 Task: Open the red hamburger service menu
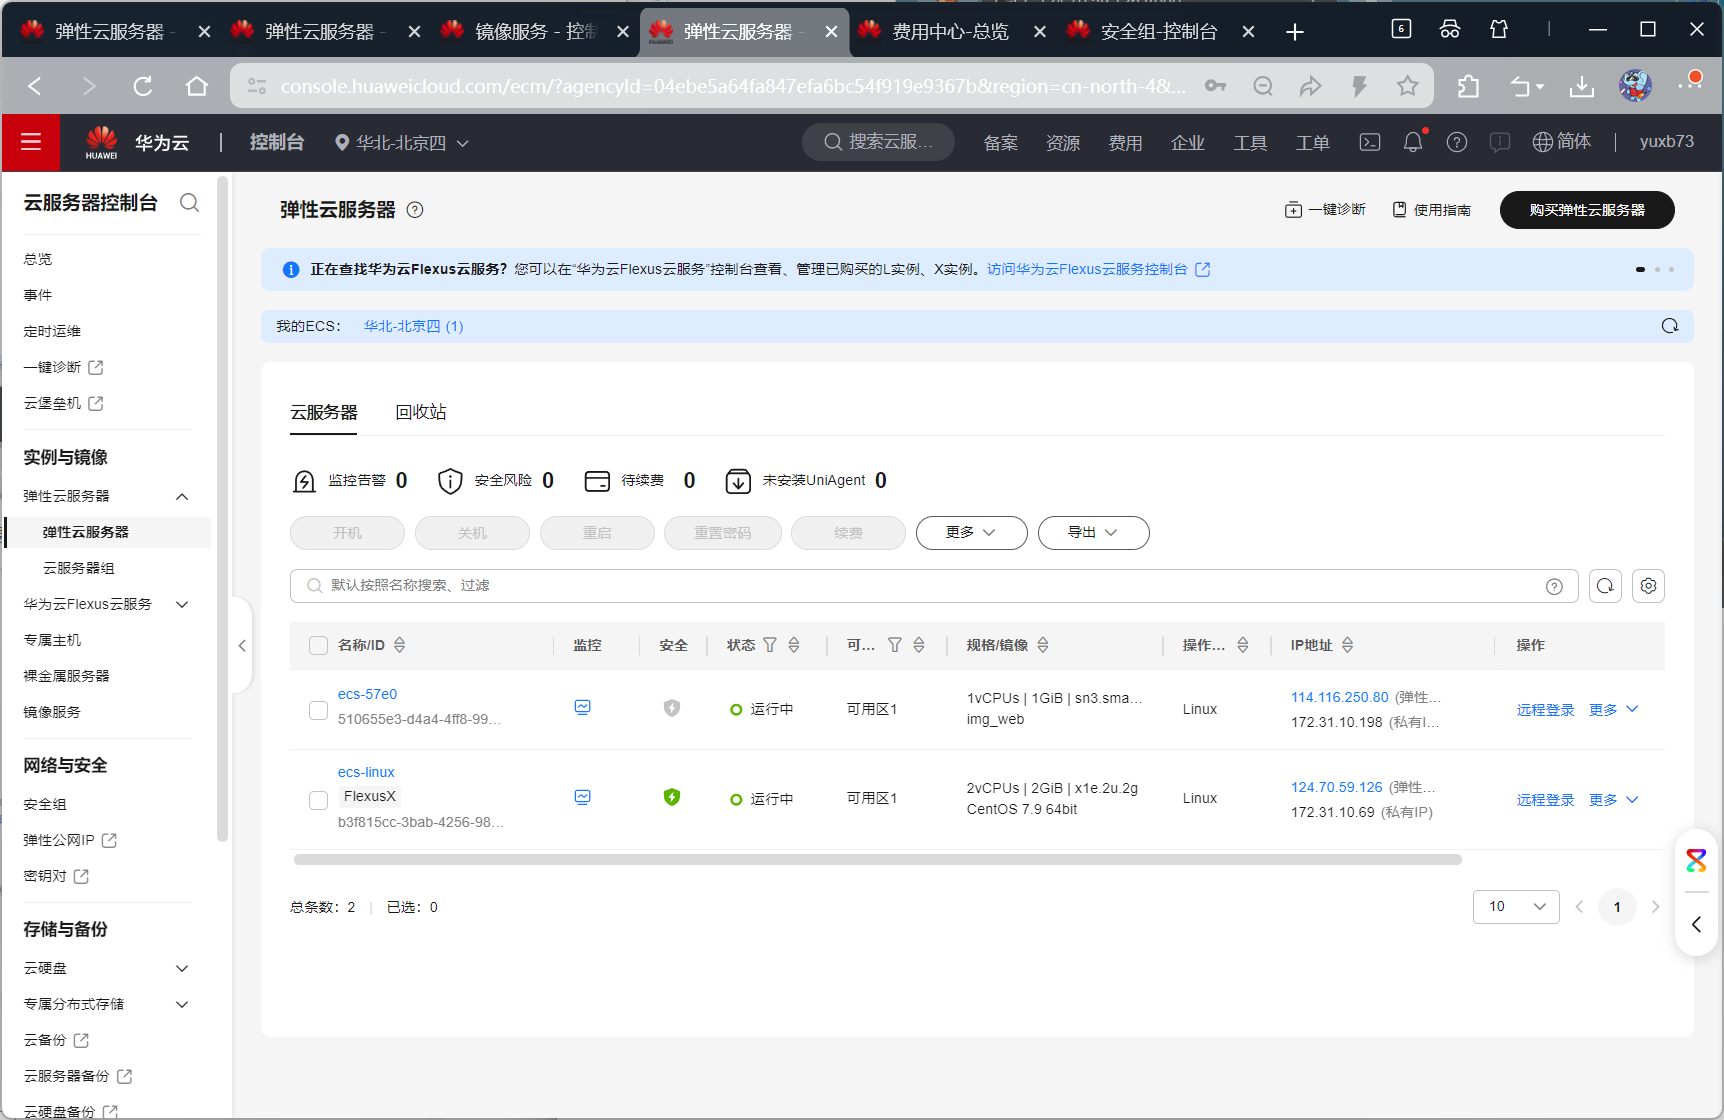(31, 142)
